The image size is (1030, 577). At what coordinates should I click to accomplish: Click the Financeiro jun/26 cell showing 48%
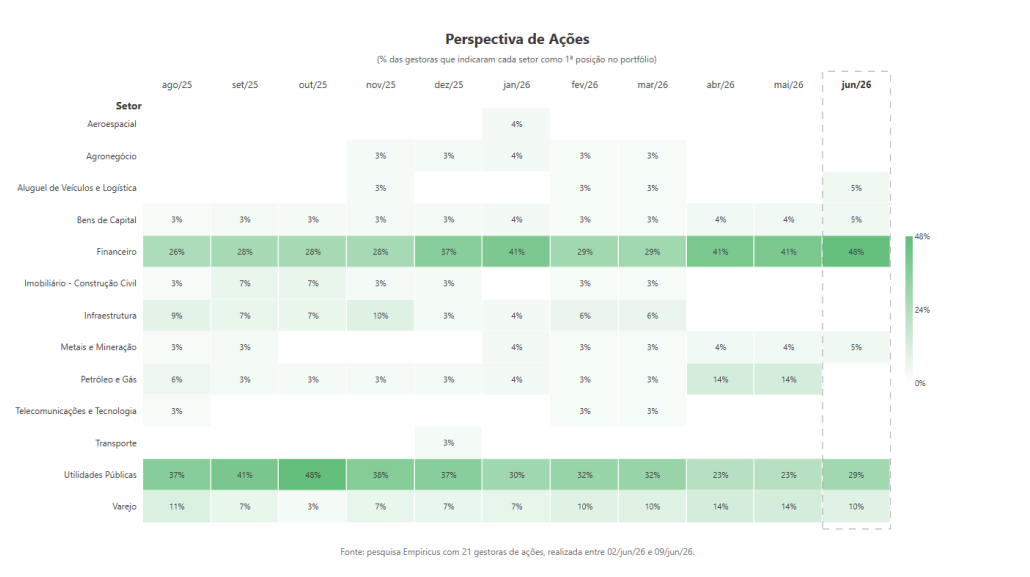tap(856, 252)
